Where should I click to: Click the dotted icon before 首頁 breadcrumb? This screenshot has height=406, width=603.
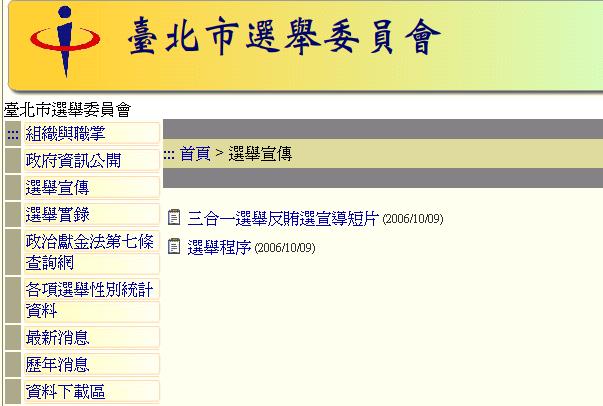[169, 155]
